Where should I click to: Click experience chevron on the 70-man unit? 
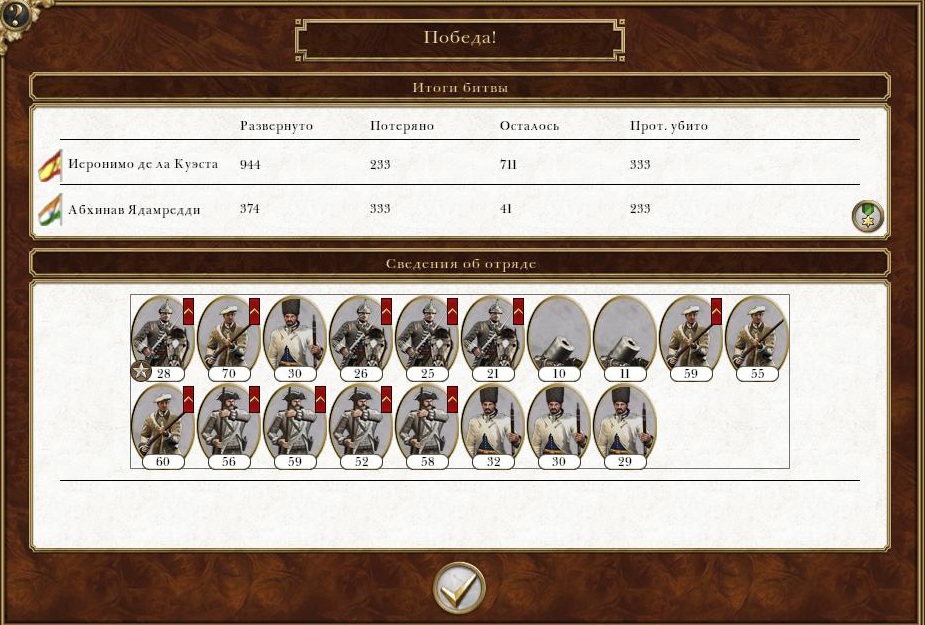tap(254, 312)
